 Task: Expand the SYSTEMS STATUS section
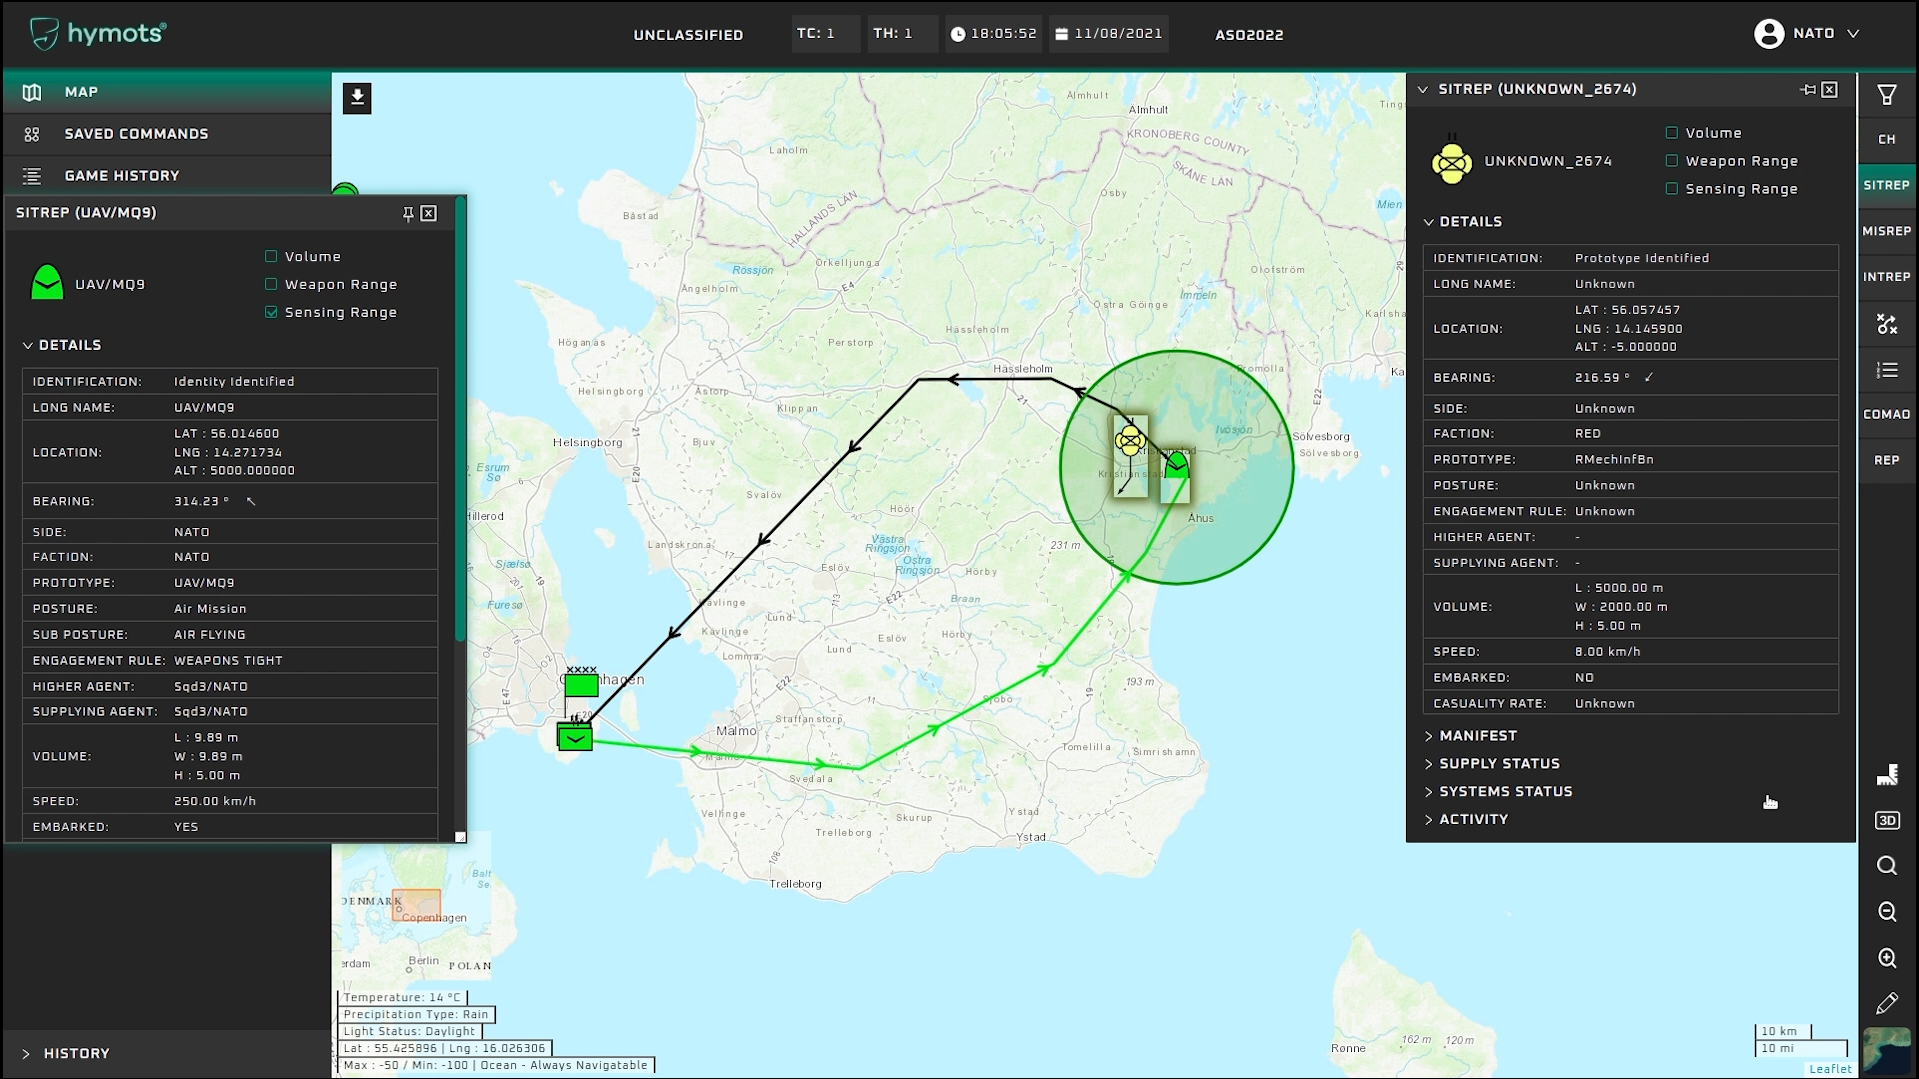pos(1498,792)
